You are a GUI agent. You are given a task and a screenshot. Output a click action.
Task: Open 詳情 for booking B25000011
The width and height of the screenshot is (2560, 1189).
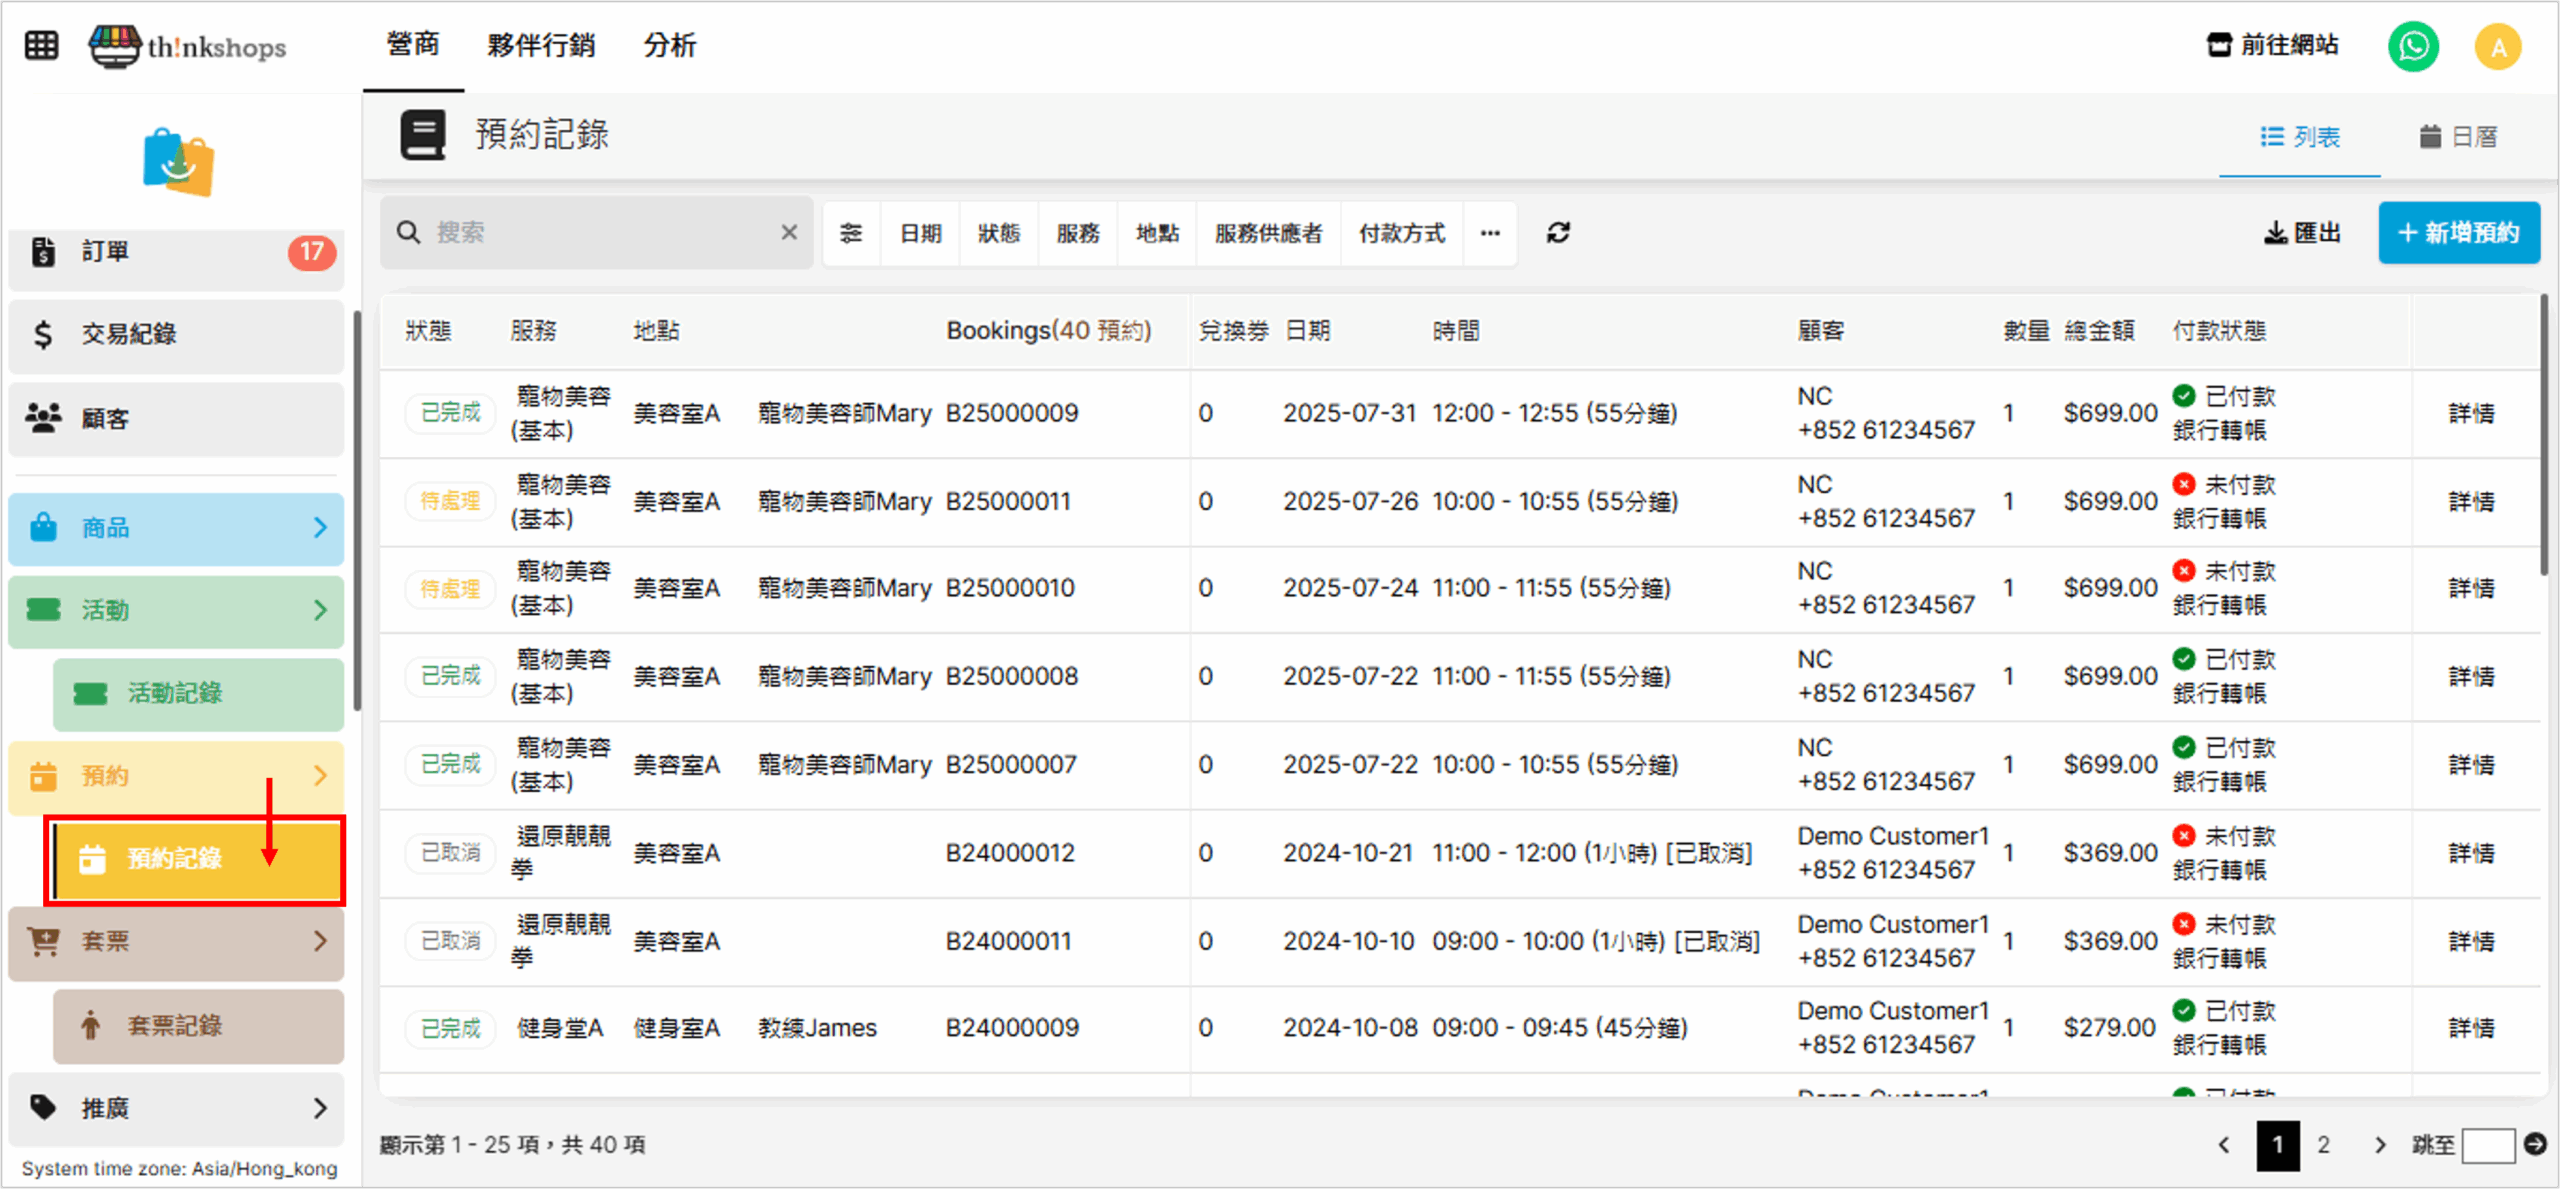[2470, 501]
